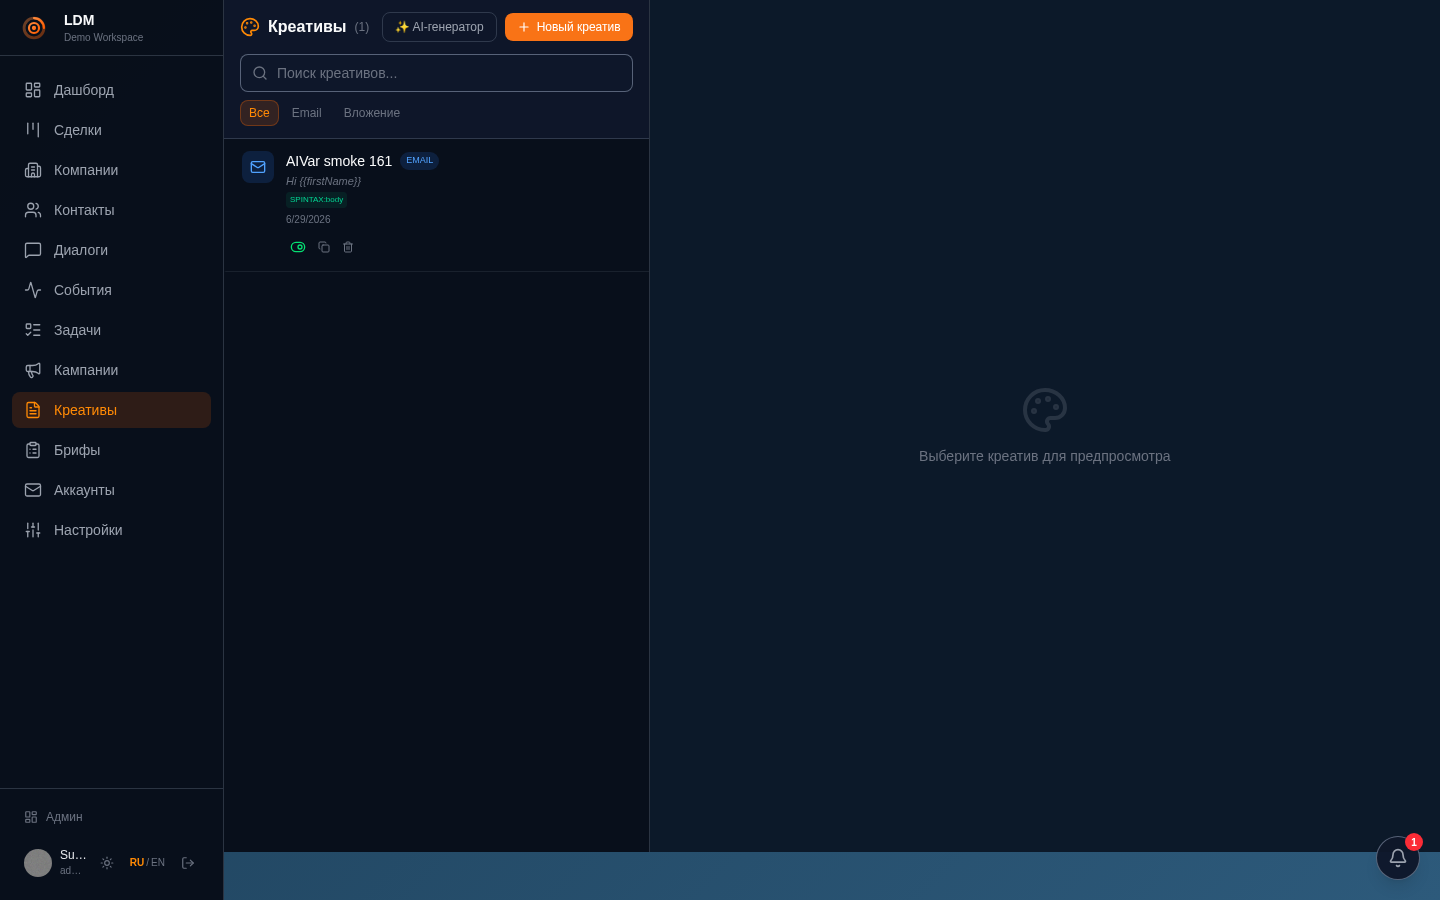Click the logout icon
Screen dimensions: 1440x900
coord(188,863)
